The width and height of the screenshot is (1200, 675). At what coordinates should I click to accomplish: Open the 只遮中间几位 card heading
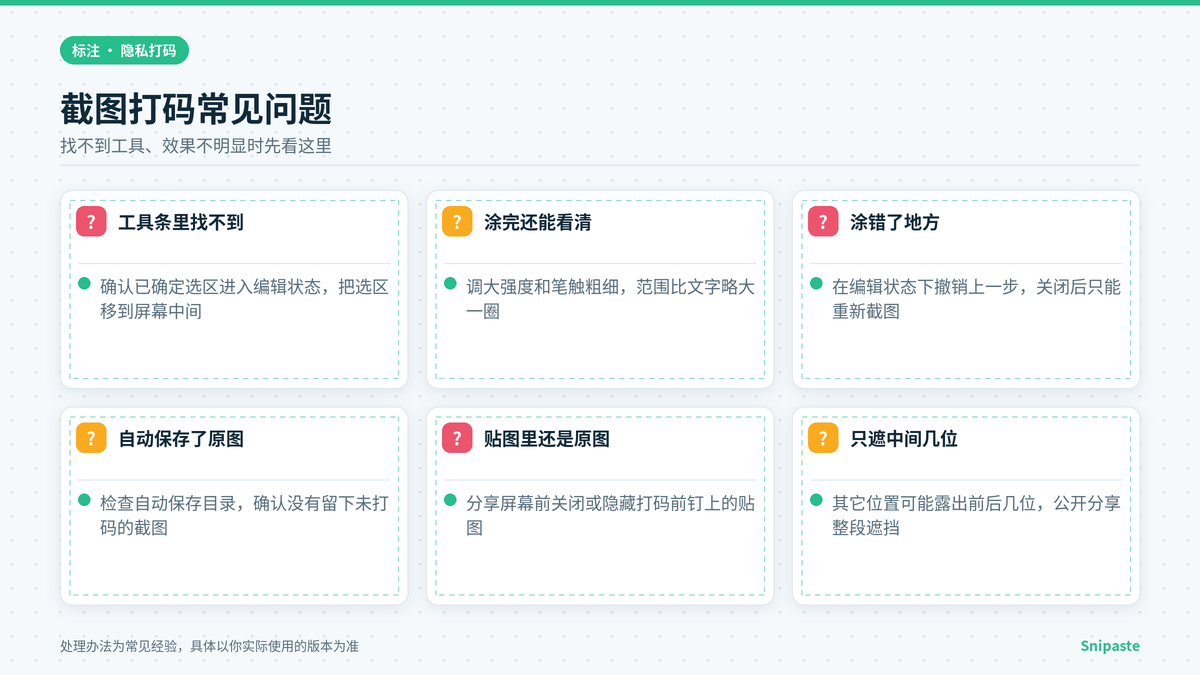click(904, 438)
